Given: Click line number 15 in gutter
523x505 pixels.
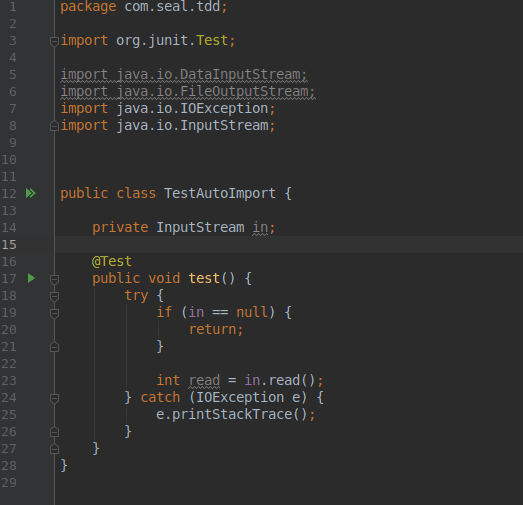Looking at the screenshot, I should [9, 244].
